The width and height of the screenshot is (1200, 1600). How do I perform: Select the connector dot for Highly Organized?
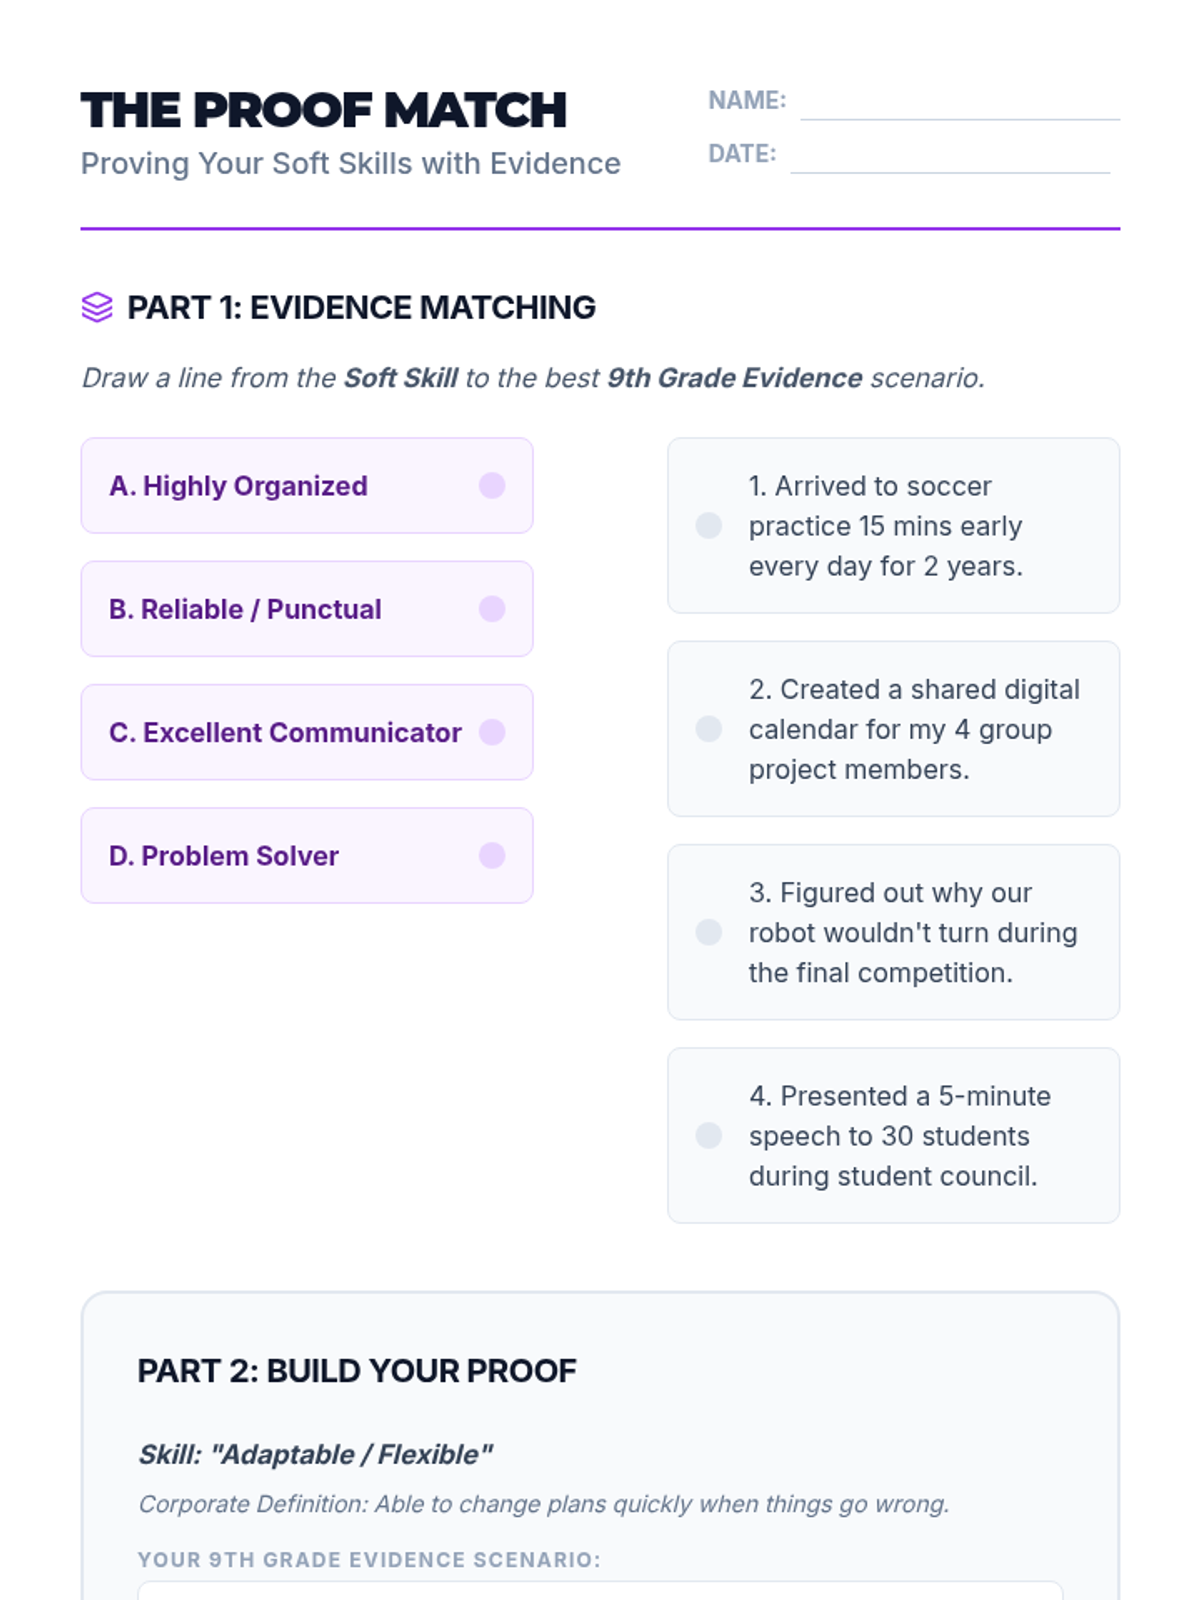(492, 485)
